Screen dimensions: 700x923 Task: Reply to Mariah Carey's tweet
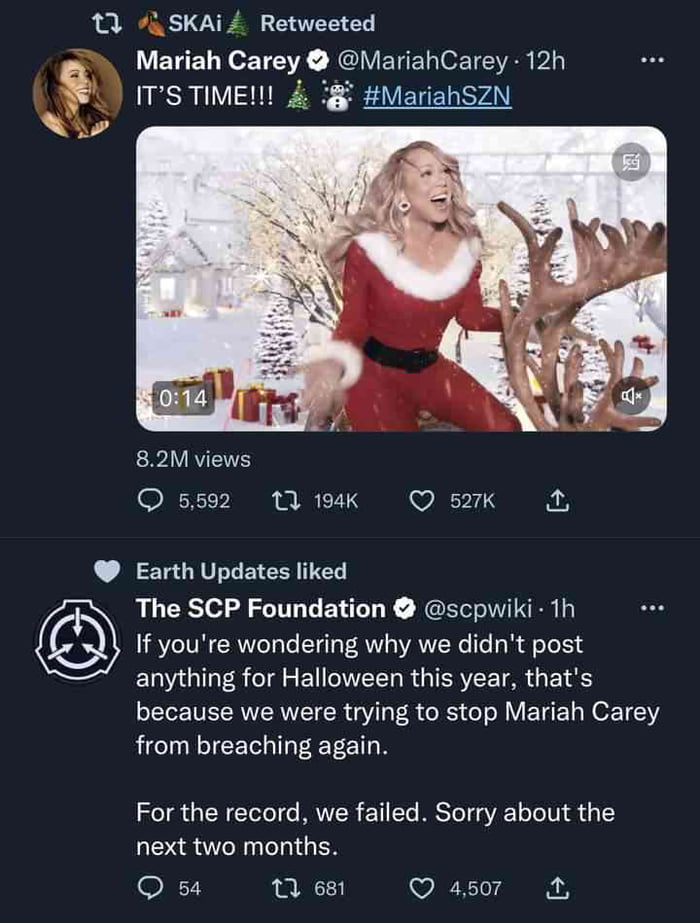click(x=150, y=497)
